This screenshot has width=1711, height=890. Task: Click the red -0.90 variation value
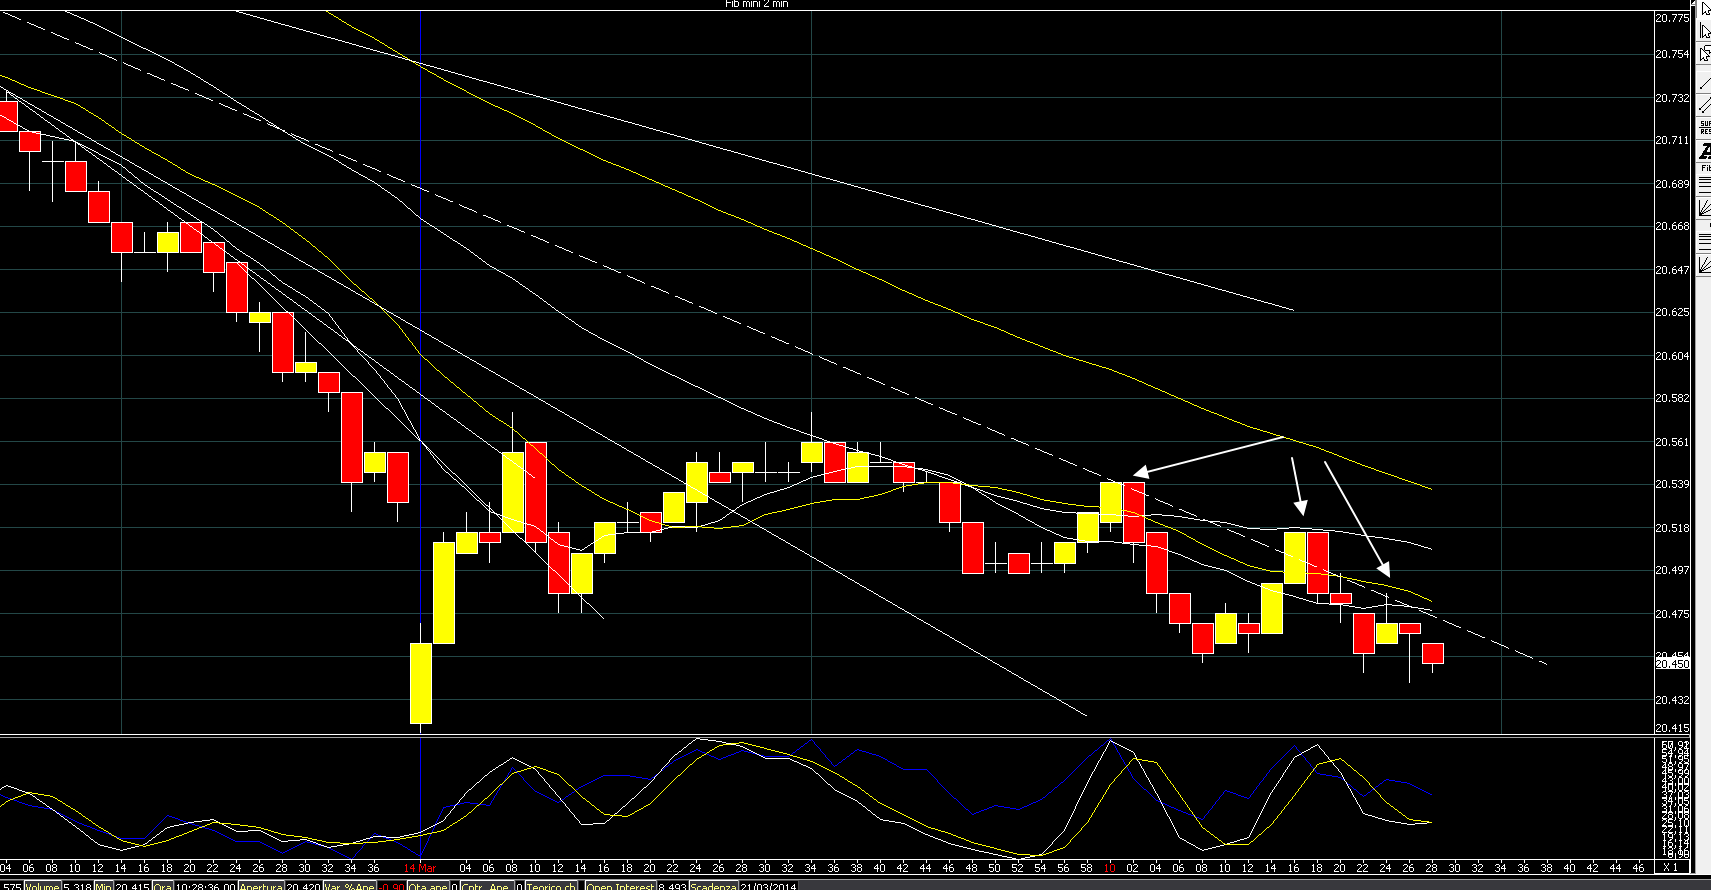(391, 886)
